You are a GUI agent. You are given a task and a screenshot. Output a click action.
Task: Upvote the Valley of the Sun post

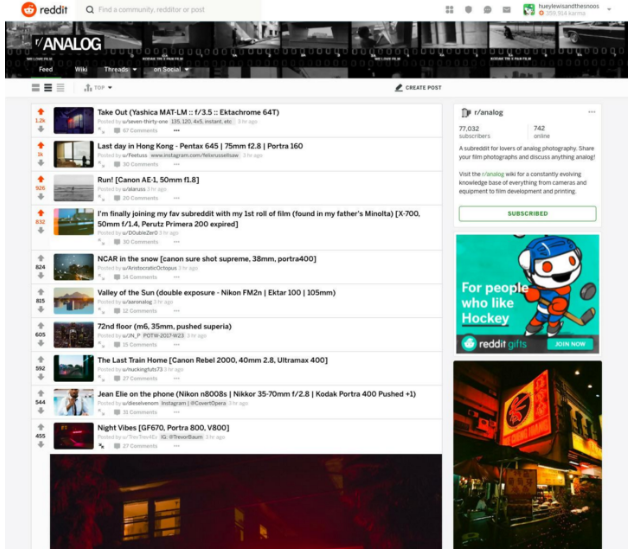tap(41, 292)
